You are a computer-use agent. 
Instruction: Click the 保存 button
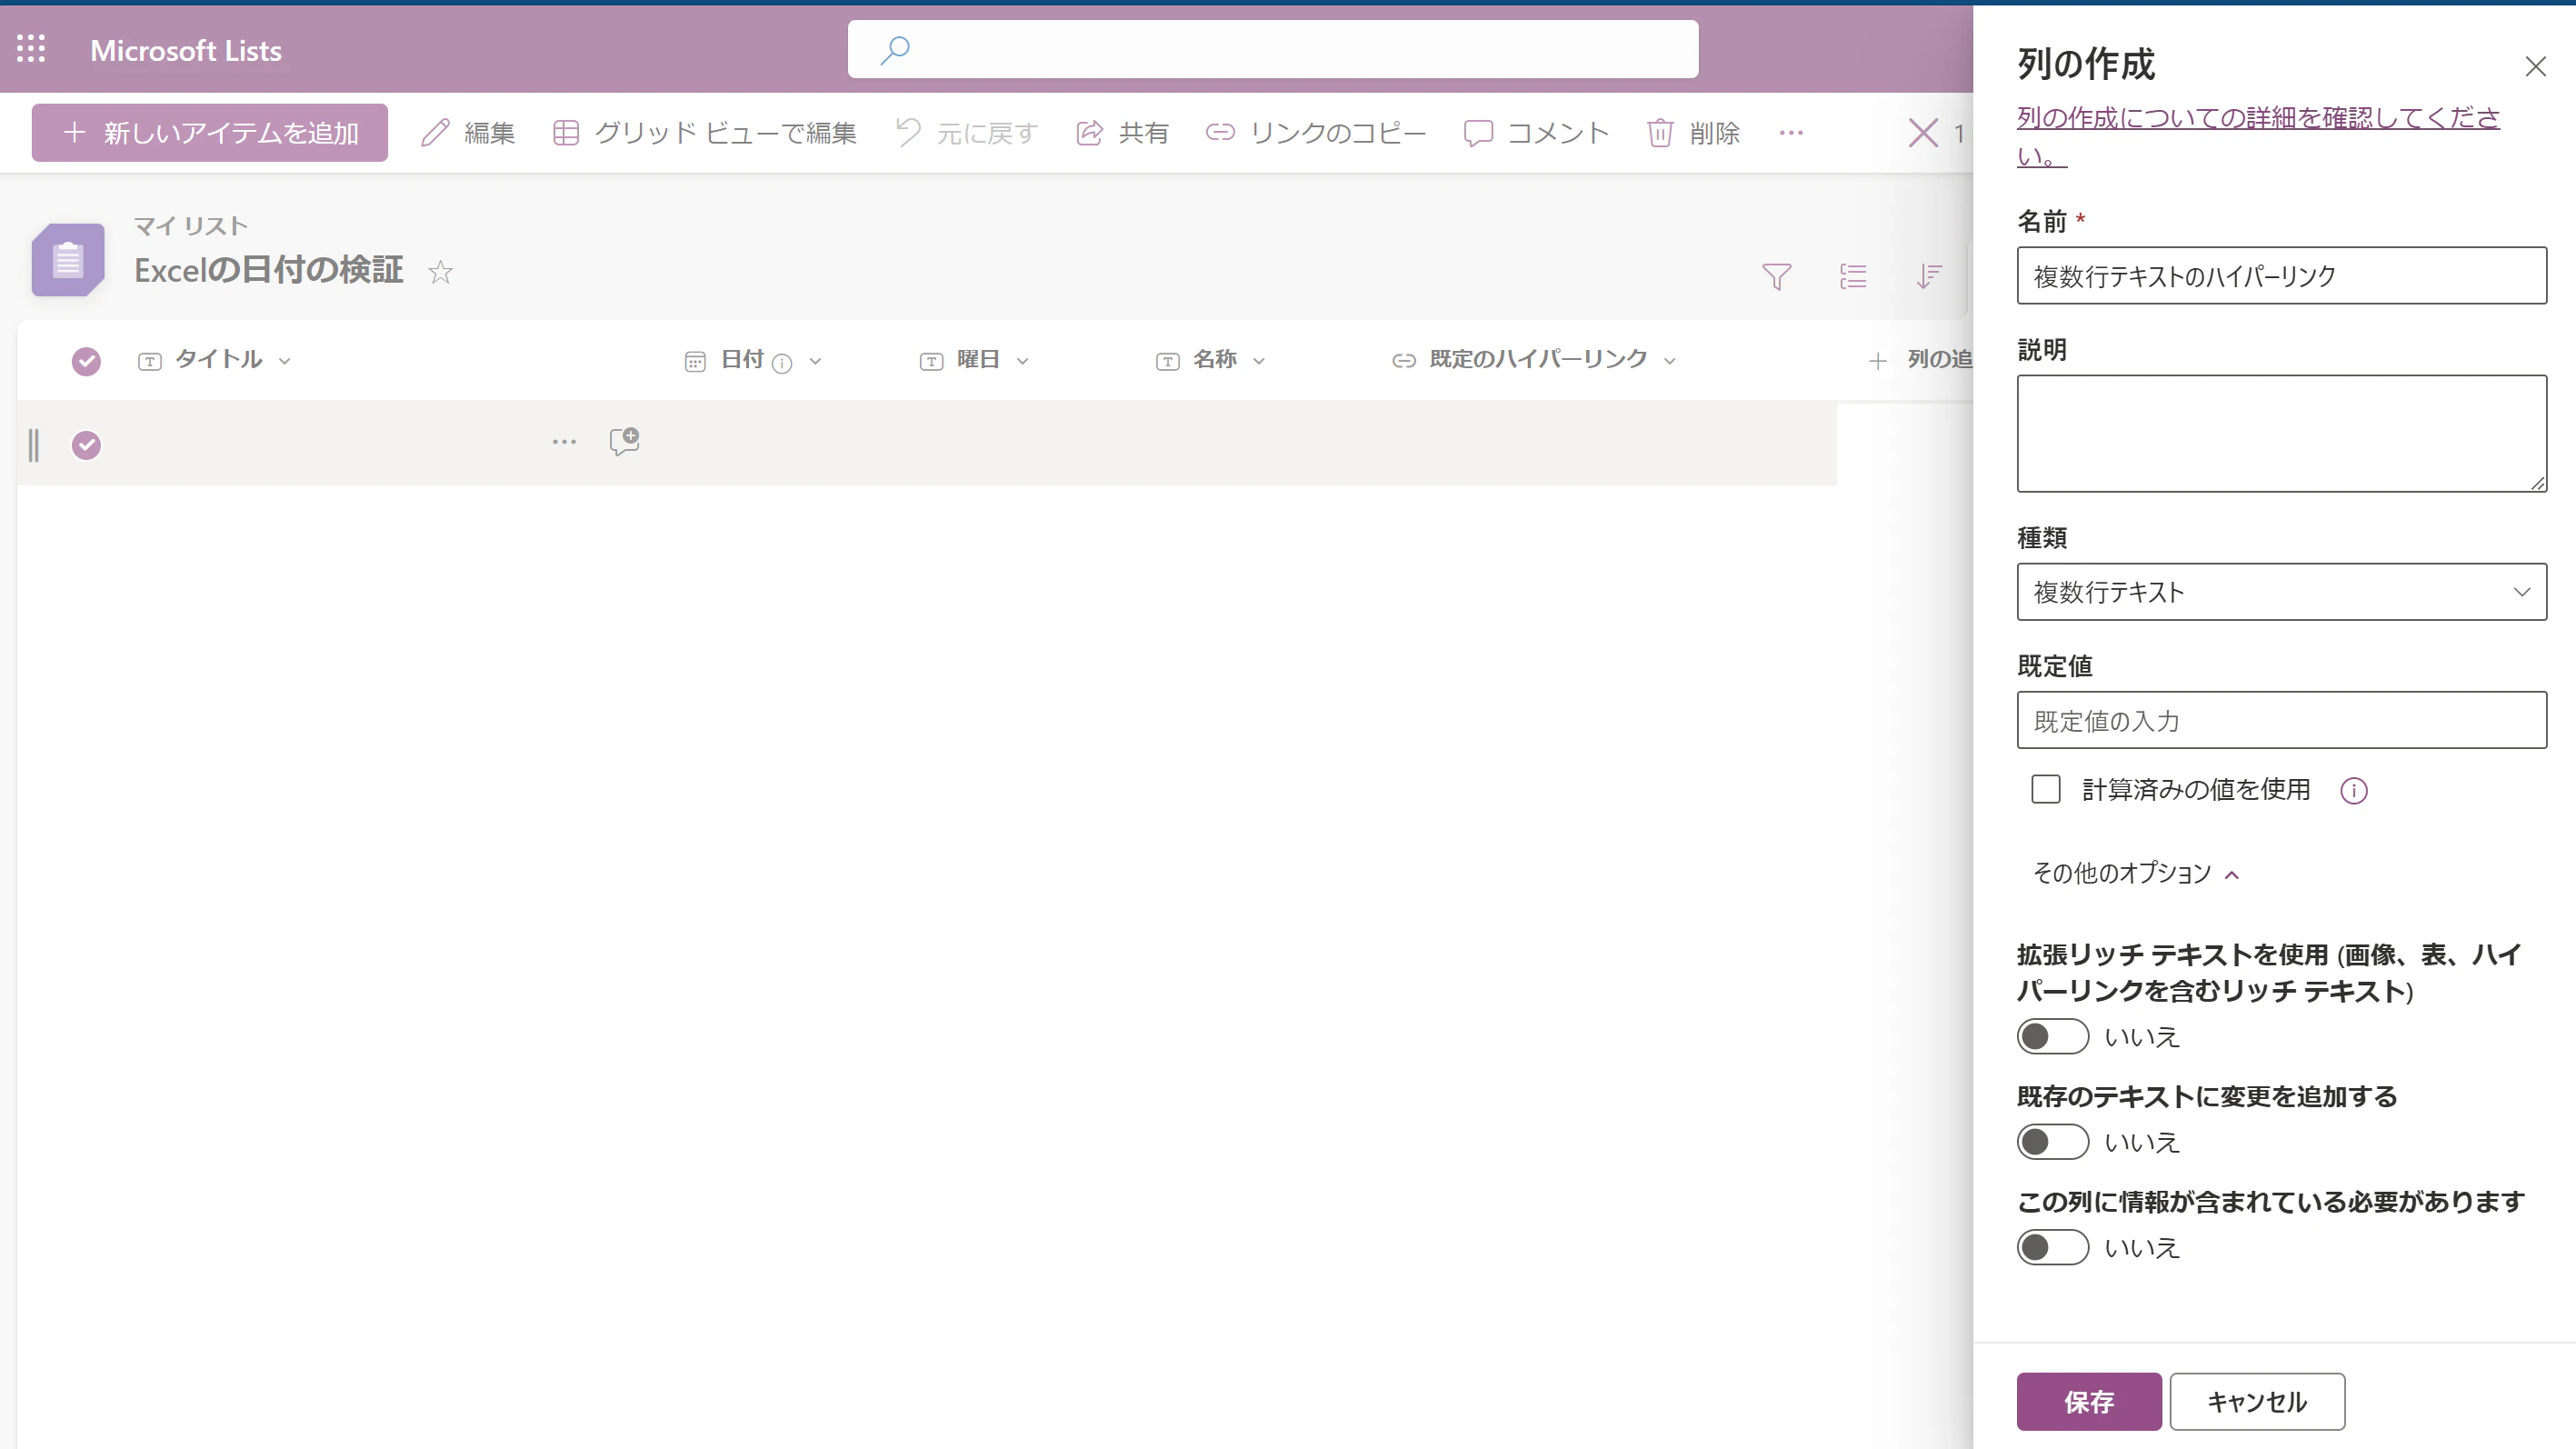point(2088,1401)
